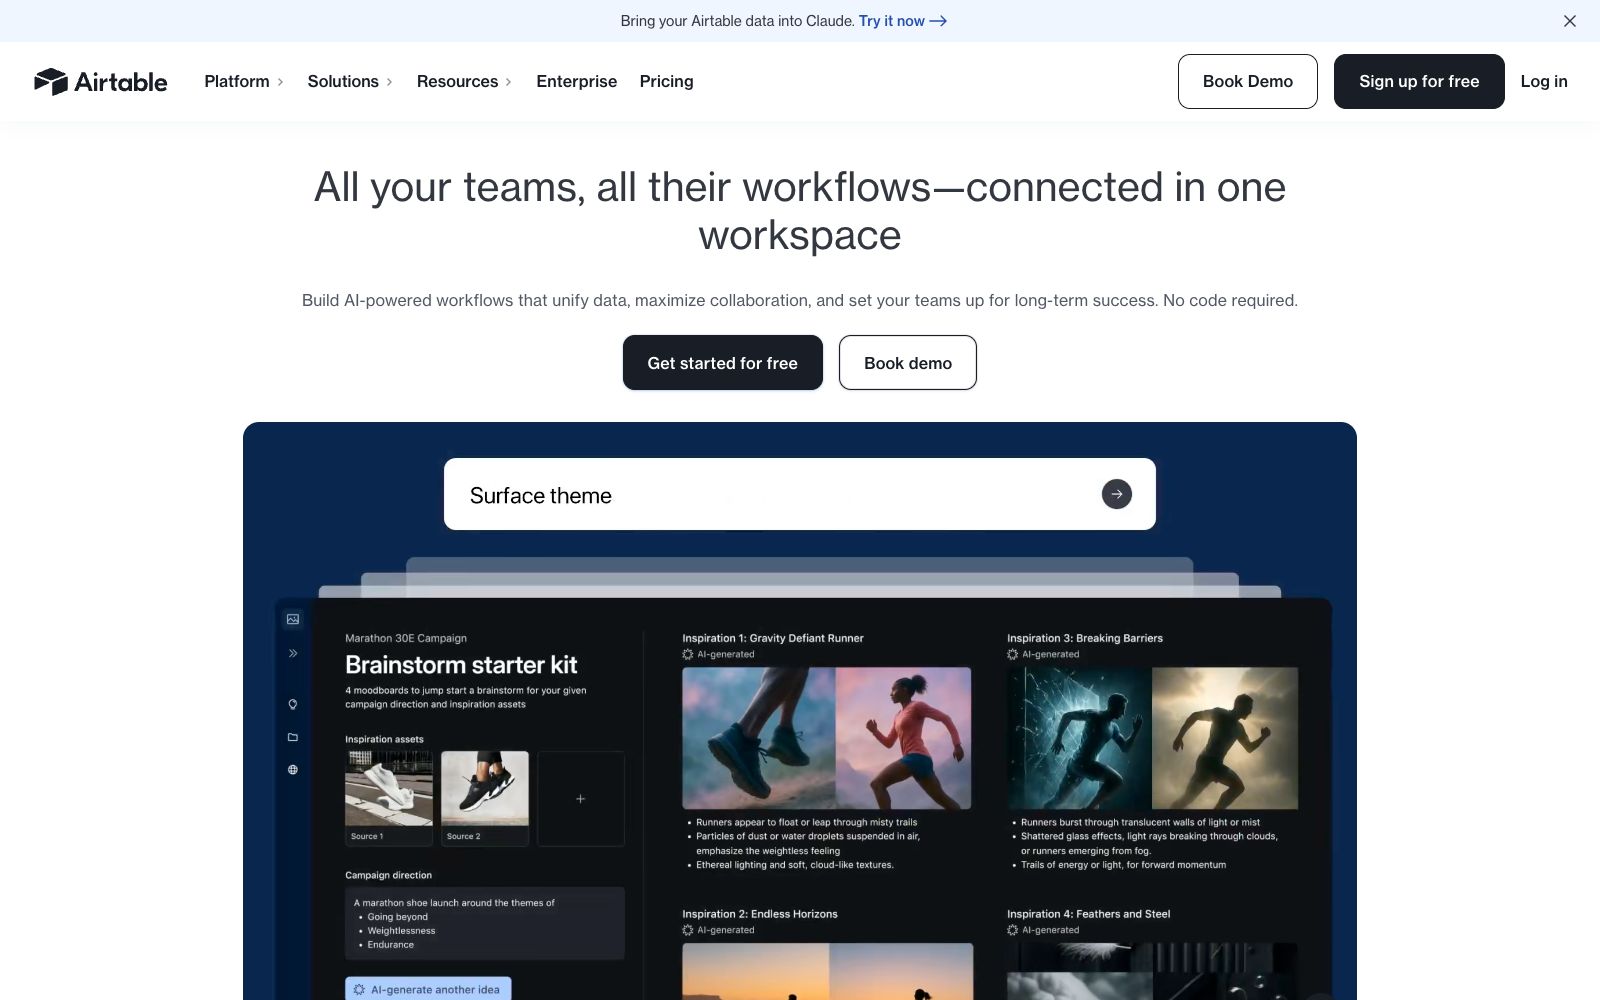1600x1000 pixels.
Task: Submit the Surface theme prompt arrow
Action: point(1117,494)
